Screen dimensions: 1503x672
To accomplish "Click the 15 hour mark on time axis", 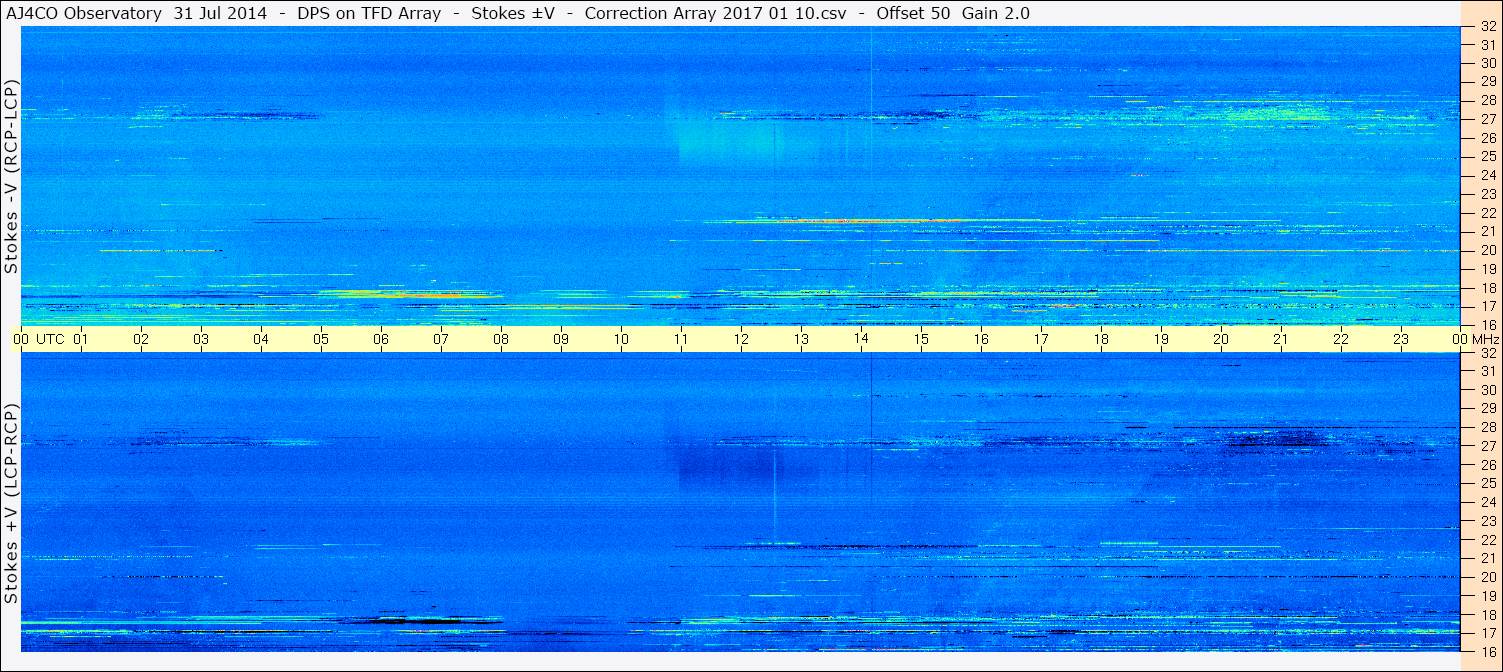I will click(x=921, y=339).
